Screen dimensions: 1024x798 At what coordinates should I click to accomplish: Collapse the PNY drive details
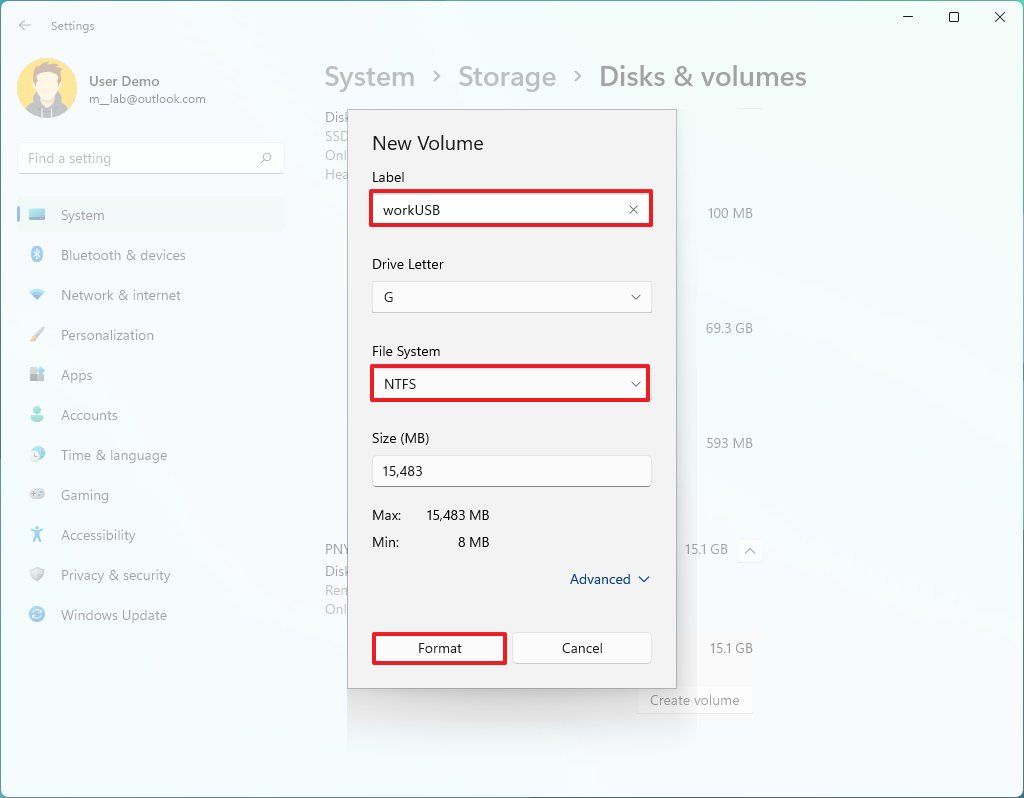pyautogui.click(x=750, y=550)
